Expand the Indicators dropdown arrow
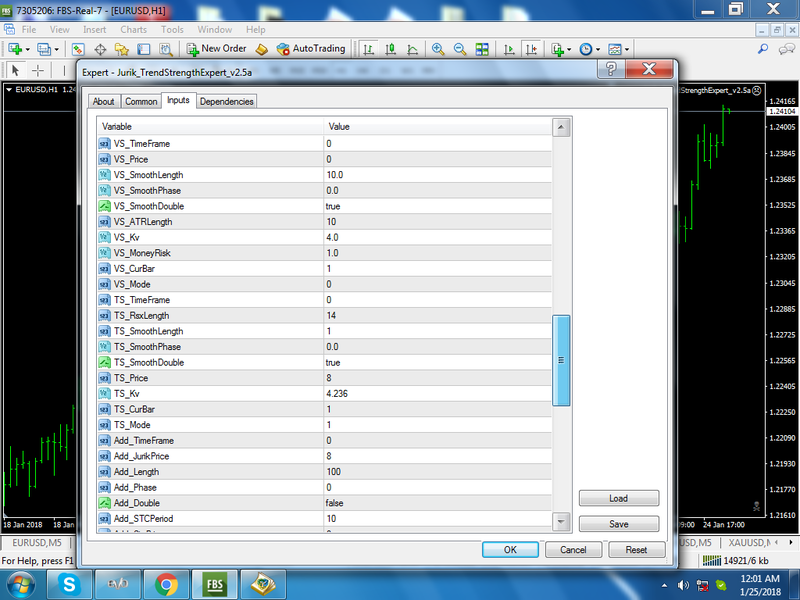The image size is (800, 600). click(x=569, y=49)
